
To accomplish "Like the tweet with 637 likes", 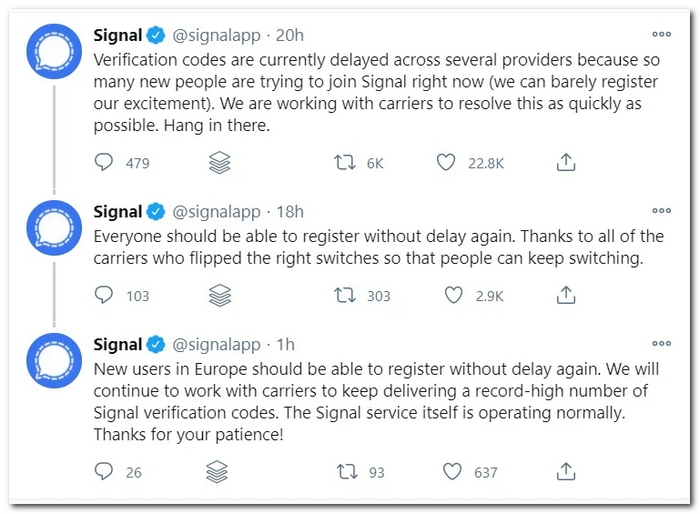I will (x=453, y=472).
